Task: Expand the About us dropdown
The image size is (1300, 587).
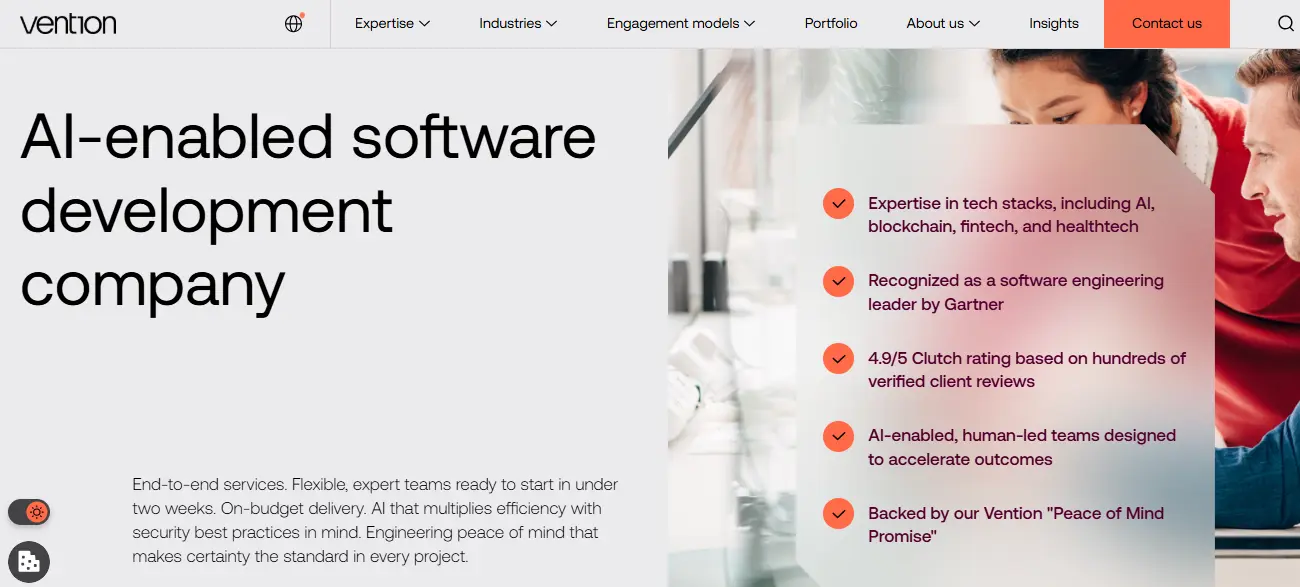Action: pos(942,24)
